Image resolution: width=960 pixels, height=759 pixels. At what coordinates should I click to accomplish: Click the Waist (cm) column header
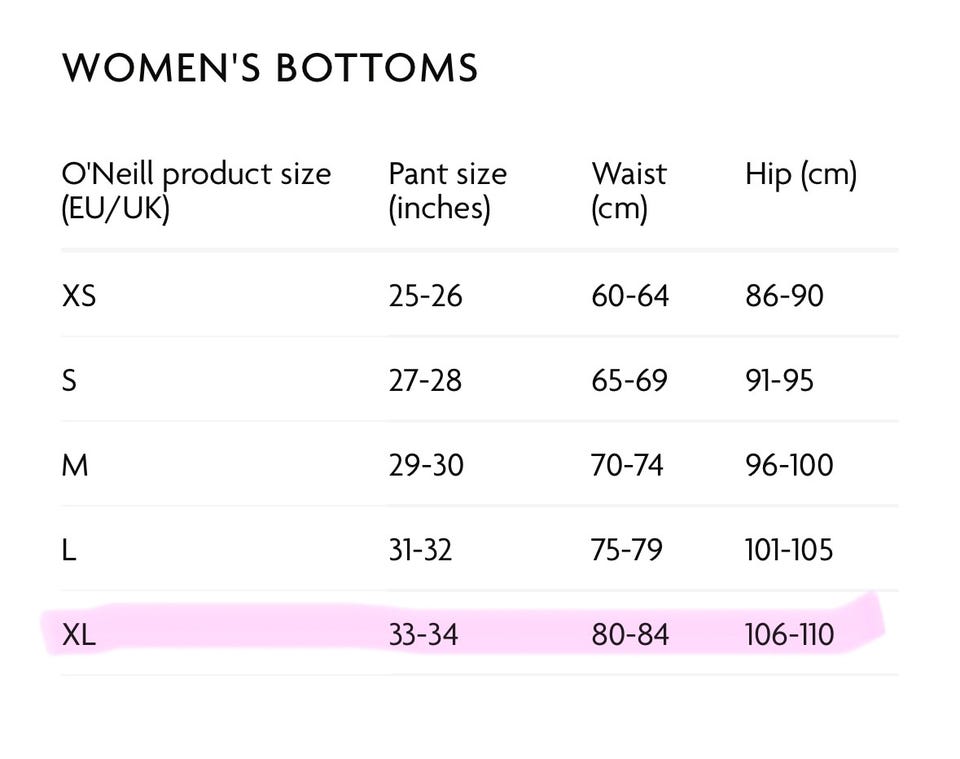[628, 191]
